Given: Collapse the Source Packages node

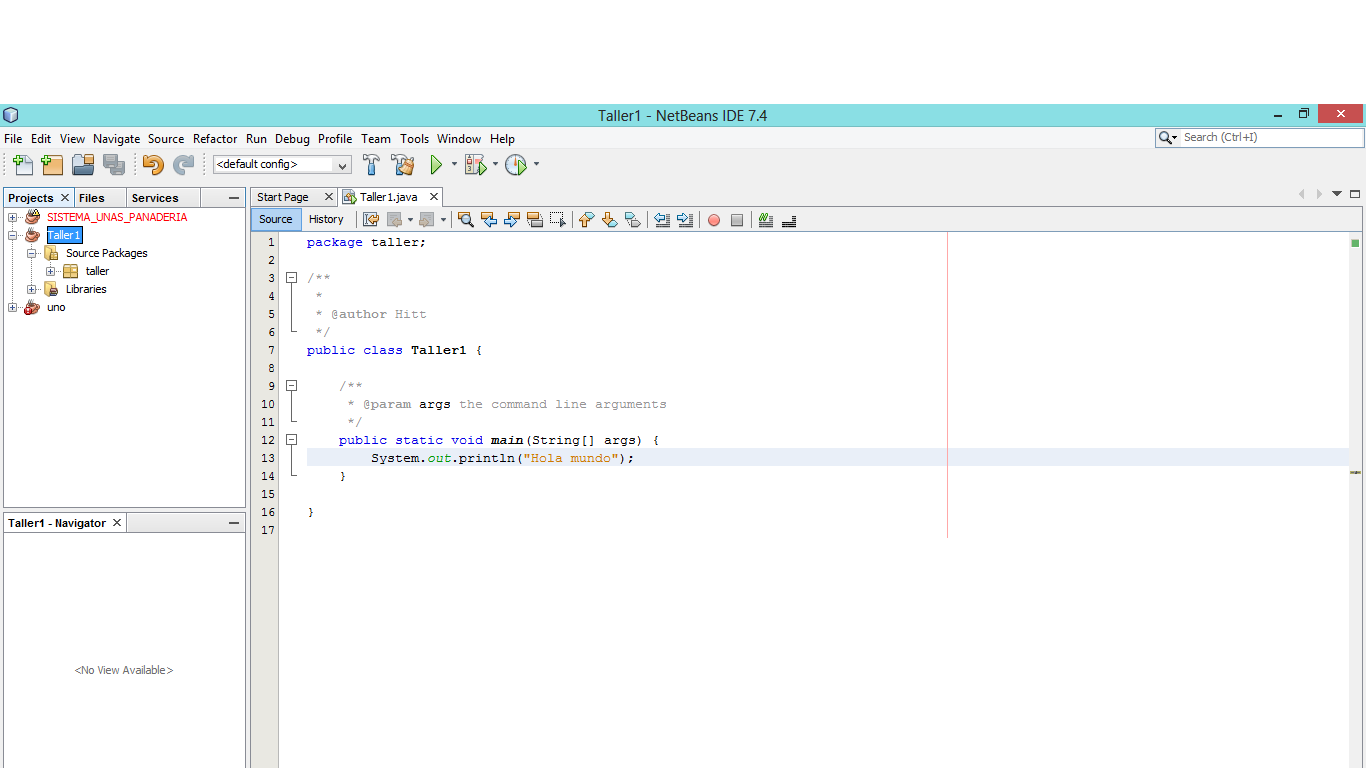Looking at the screenshot, I should [x=31, y=252].
